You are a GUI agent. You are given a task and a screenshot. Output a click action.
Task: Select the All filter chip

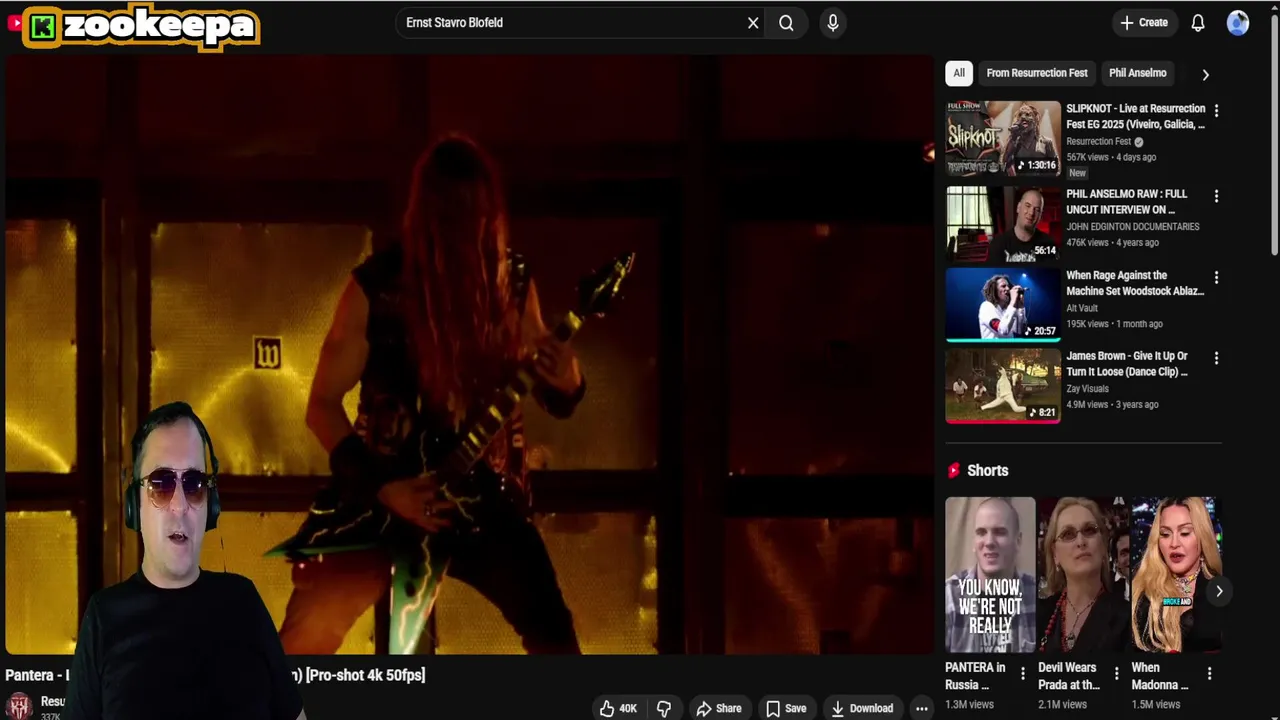click(x=959, y=73)
